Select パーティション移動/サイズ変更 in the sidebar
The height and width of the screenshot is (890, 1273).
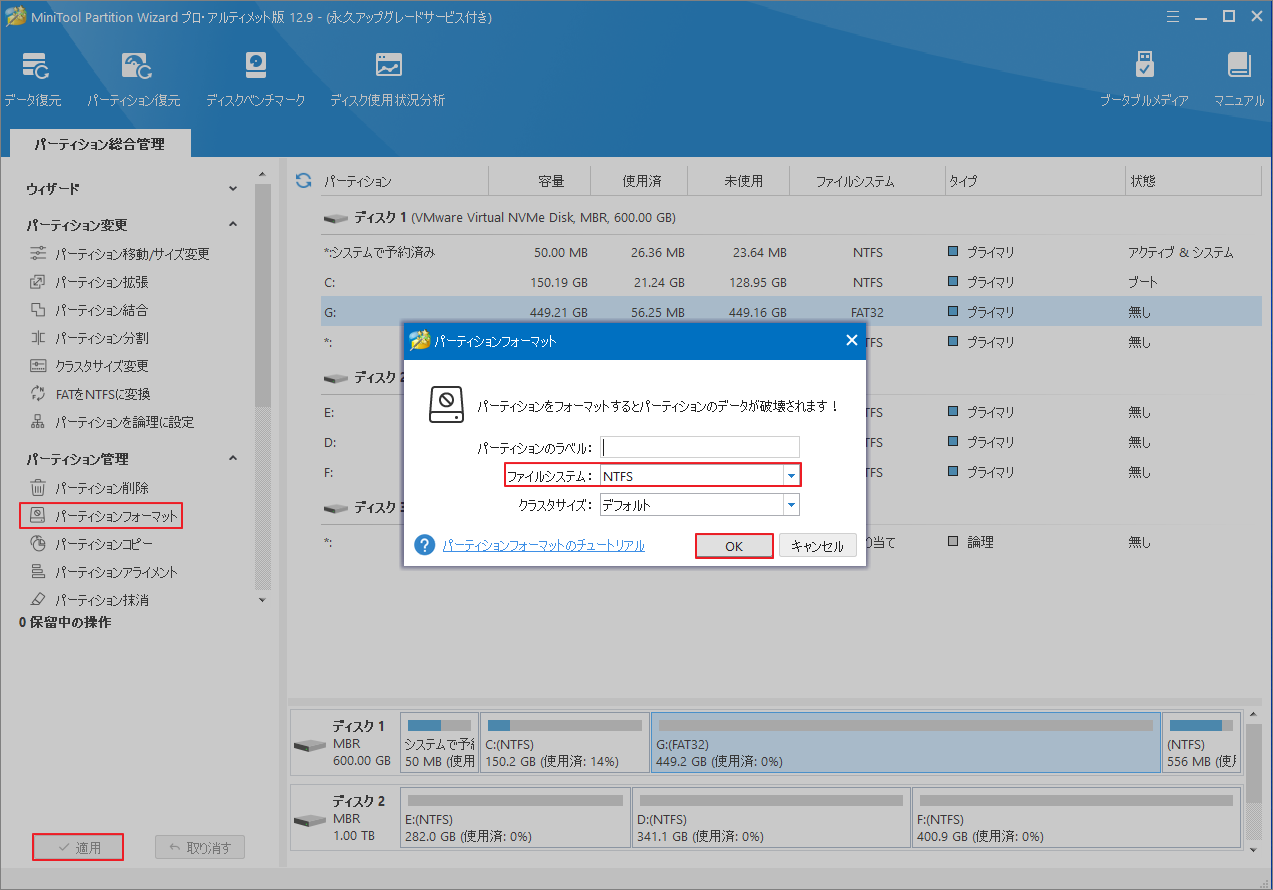[120, 254]
